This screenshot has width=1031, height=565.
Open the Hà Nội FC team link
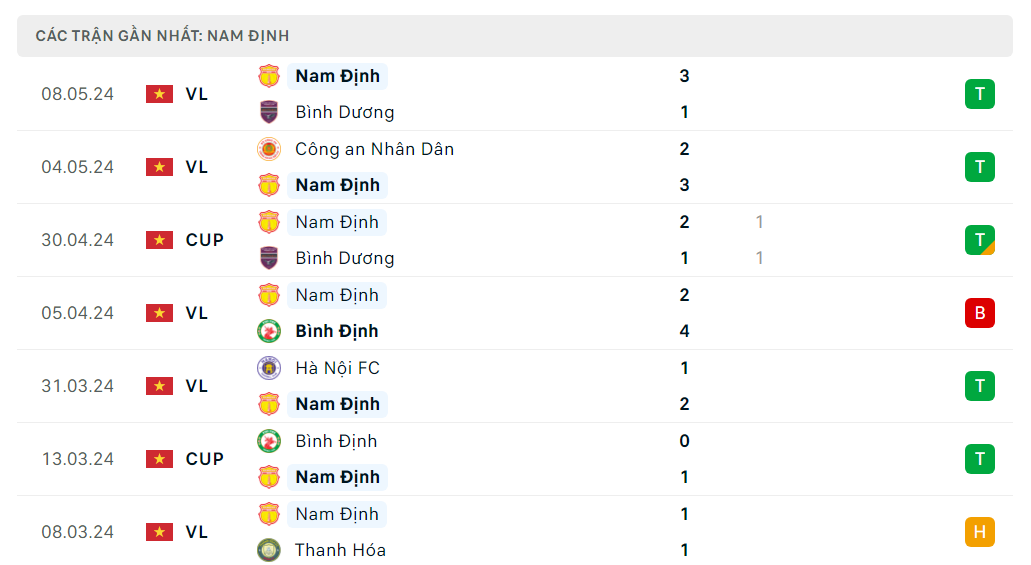pyautogui.click(x=337, y=368)
